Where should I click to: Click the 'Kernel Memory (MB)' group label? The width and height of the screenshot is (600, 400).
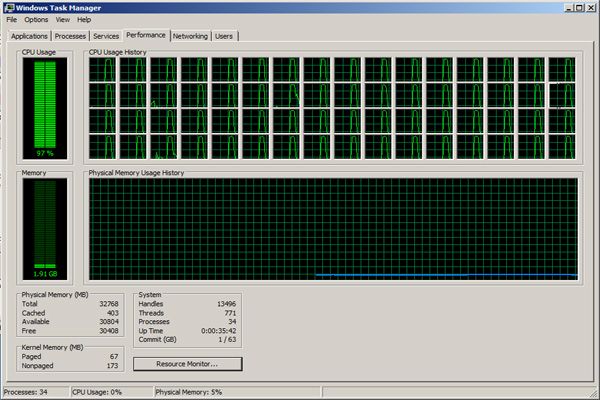(x=52, y=348)
